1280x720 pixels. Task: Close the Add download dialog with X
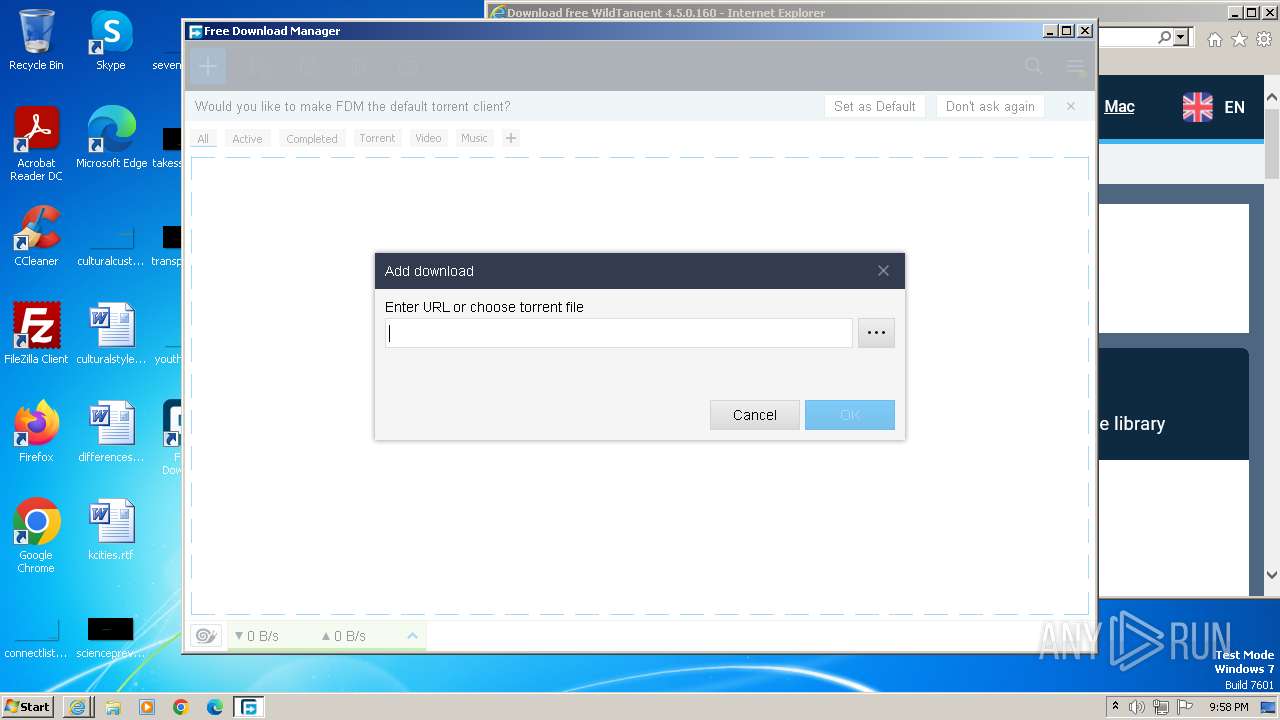883,271
